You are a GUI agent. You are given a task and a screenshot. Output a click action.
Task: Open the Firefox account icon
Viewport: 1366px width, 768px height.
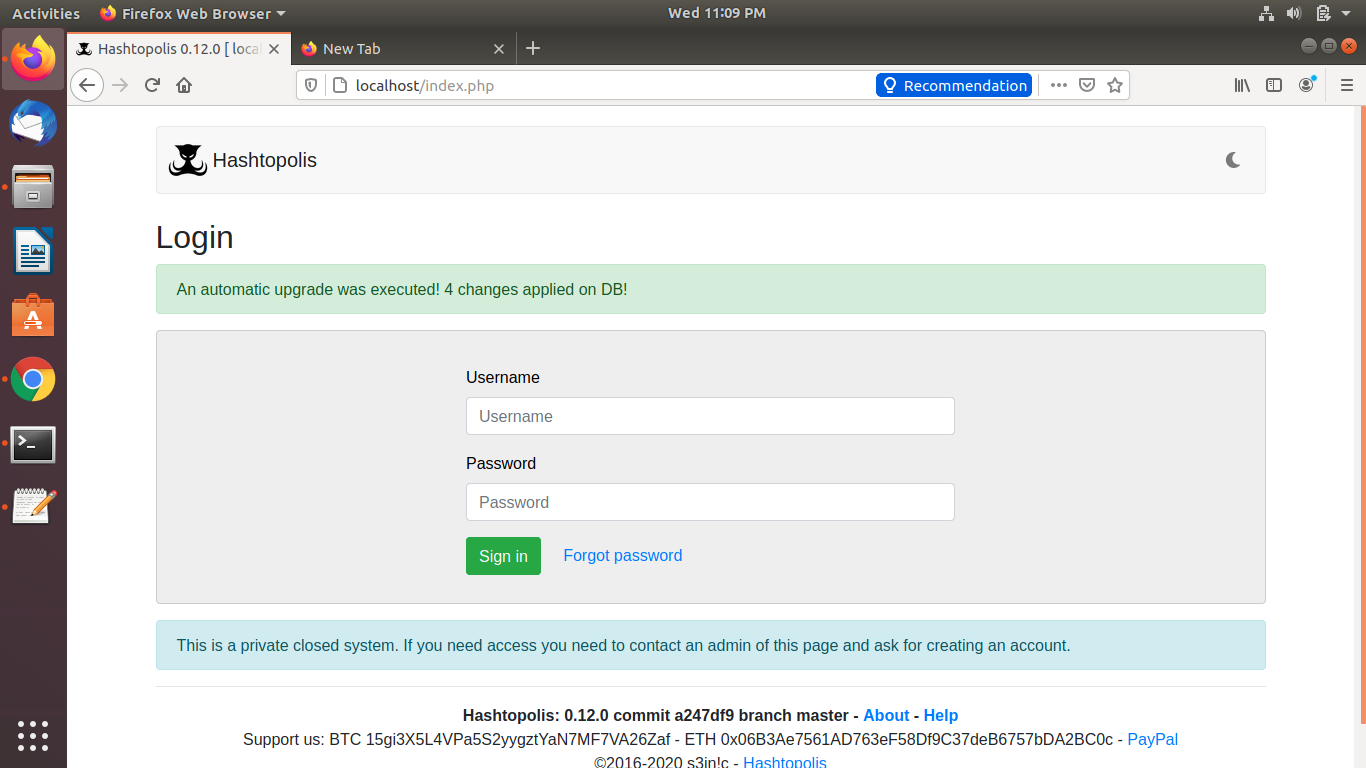(1307, 85)
